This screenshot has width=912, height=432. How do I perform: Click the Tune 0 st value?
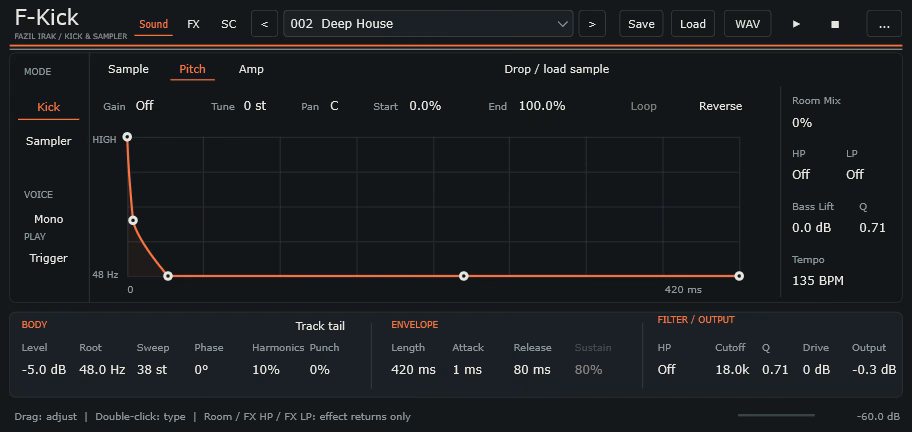pos(255,106)
